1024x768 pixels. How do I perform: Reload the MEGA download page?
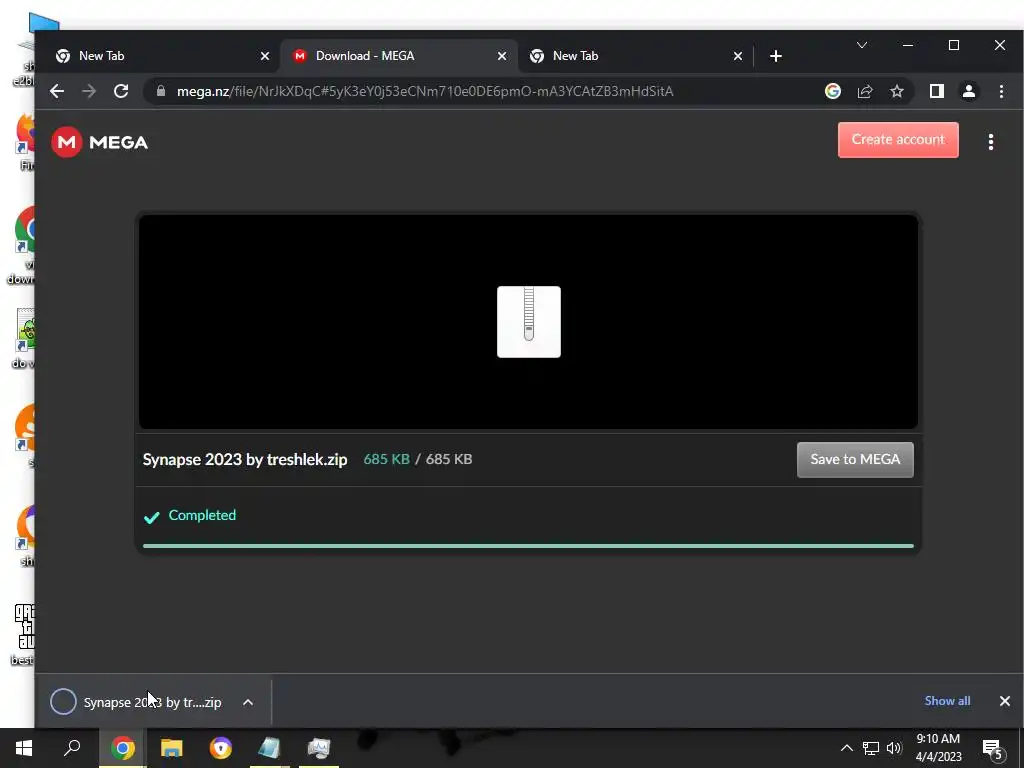coord(121,91)
